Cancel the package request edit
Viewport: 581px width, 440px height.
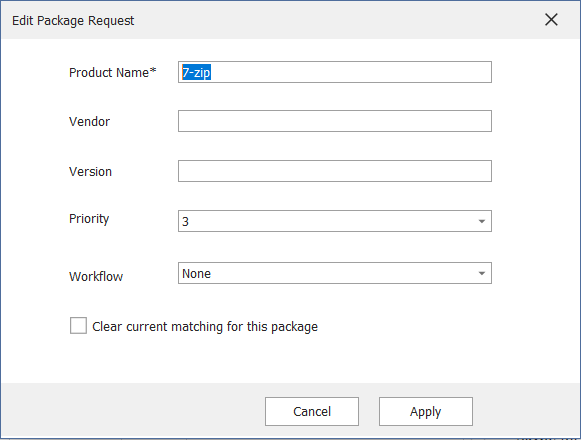coord(312,411)
